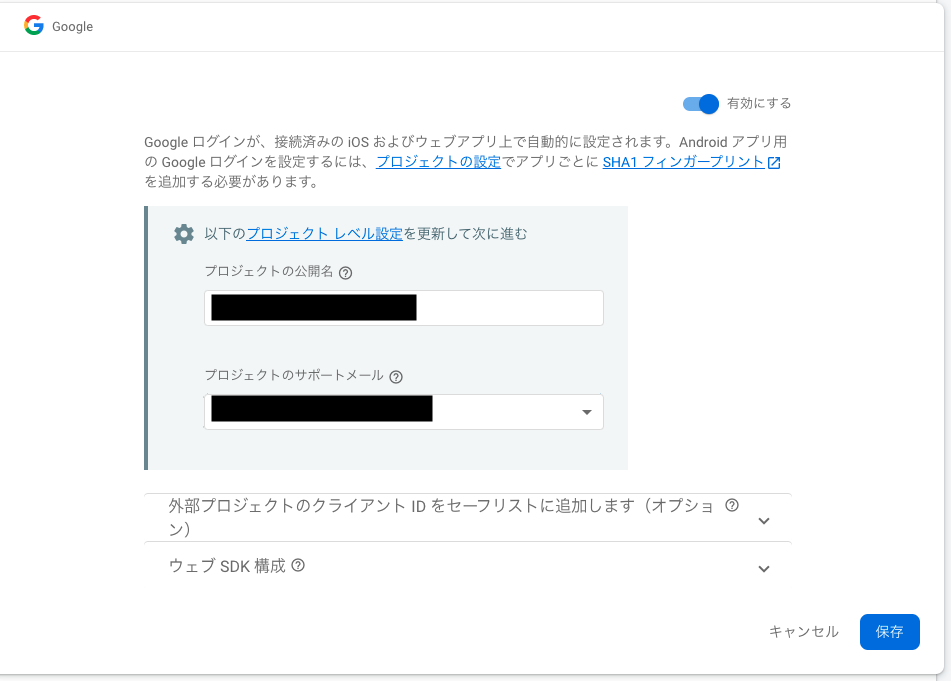Click help icon beside 外部プロジェクト option

[x=732, y=506]
